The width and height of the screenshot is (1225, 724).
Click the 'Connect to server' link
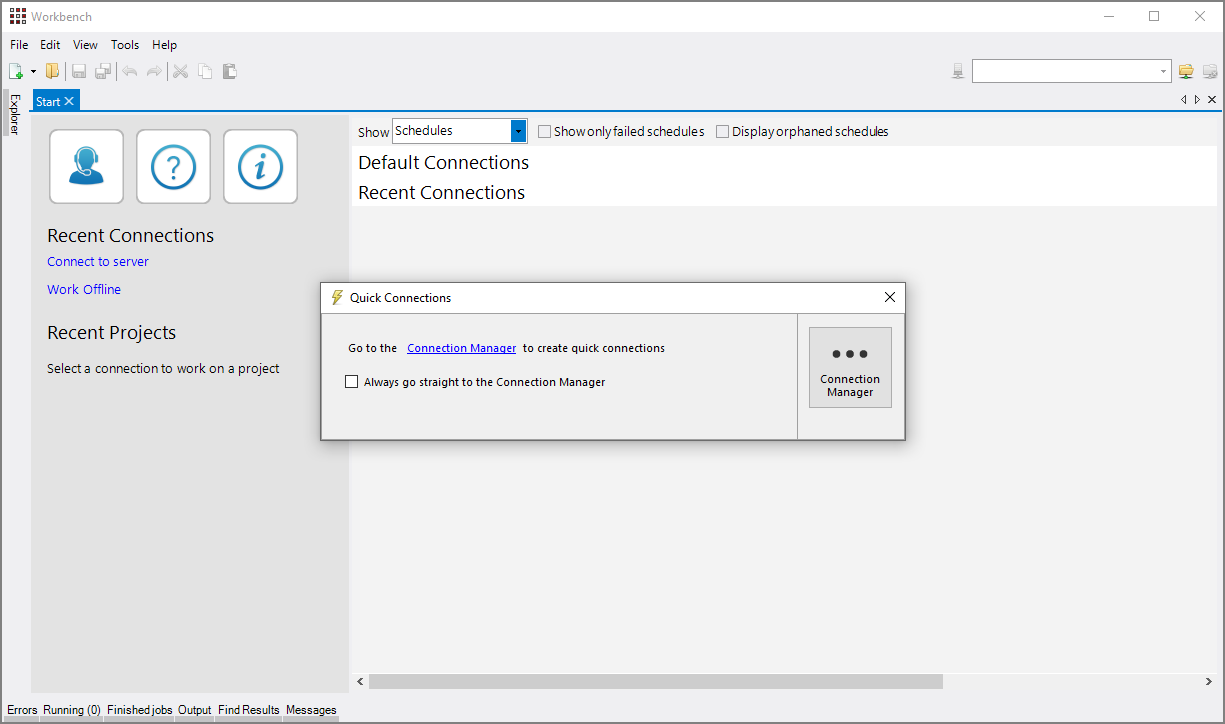tap(98, 262)
